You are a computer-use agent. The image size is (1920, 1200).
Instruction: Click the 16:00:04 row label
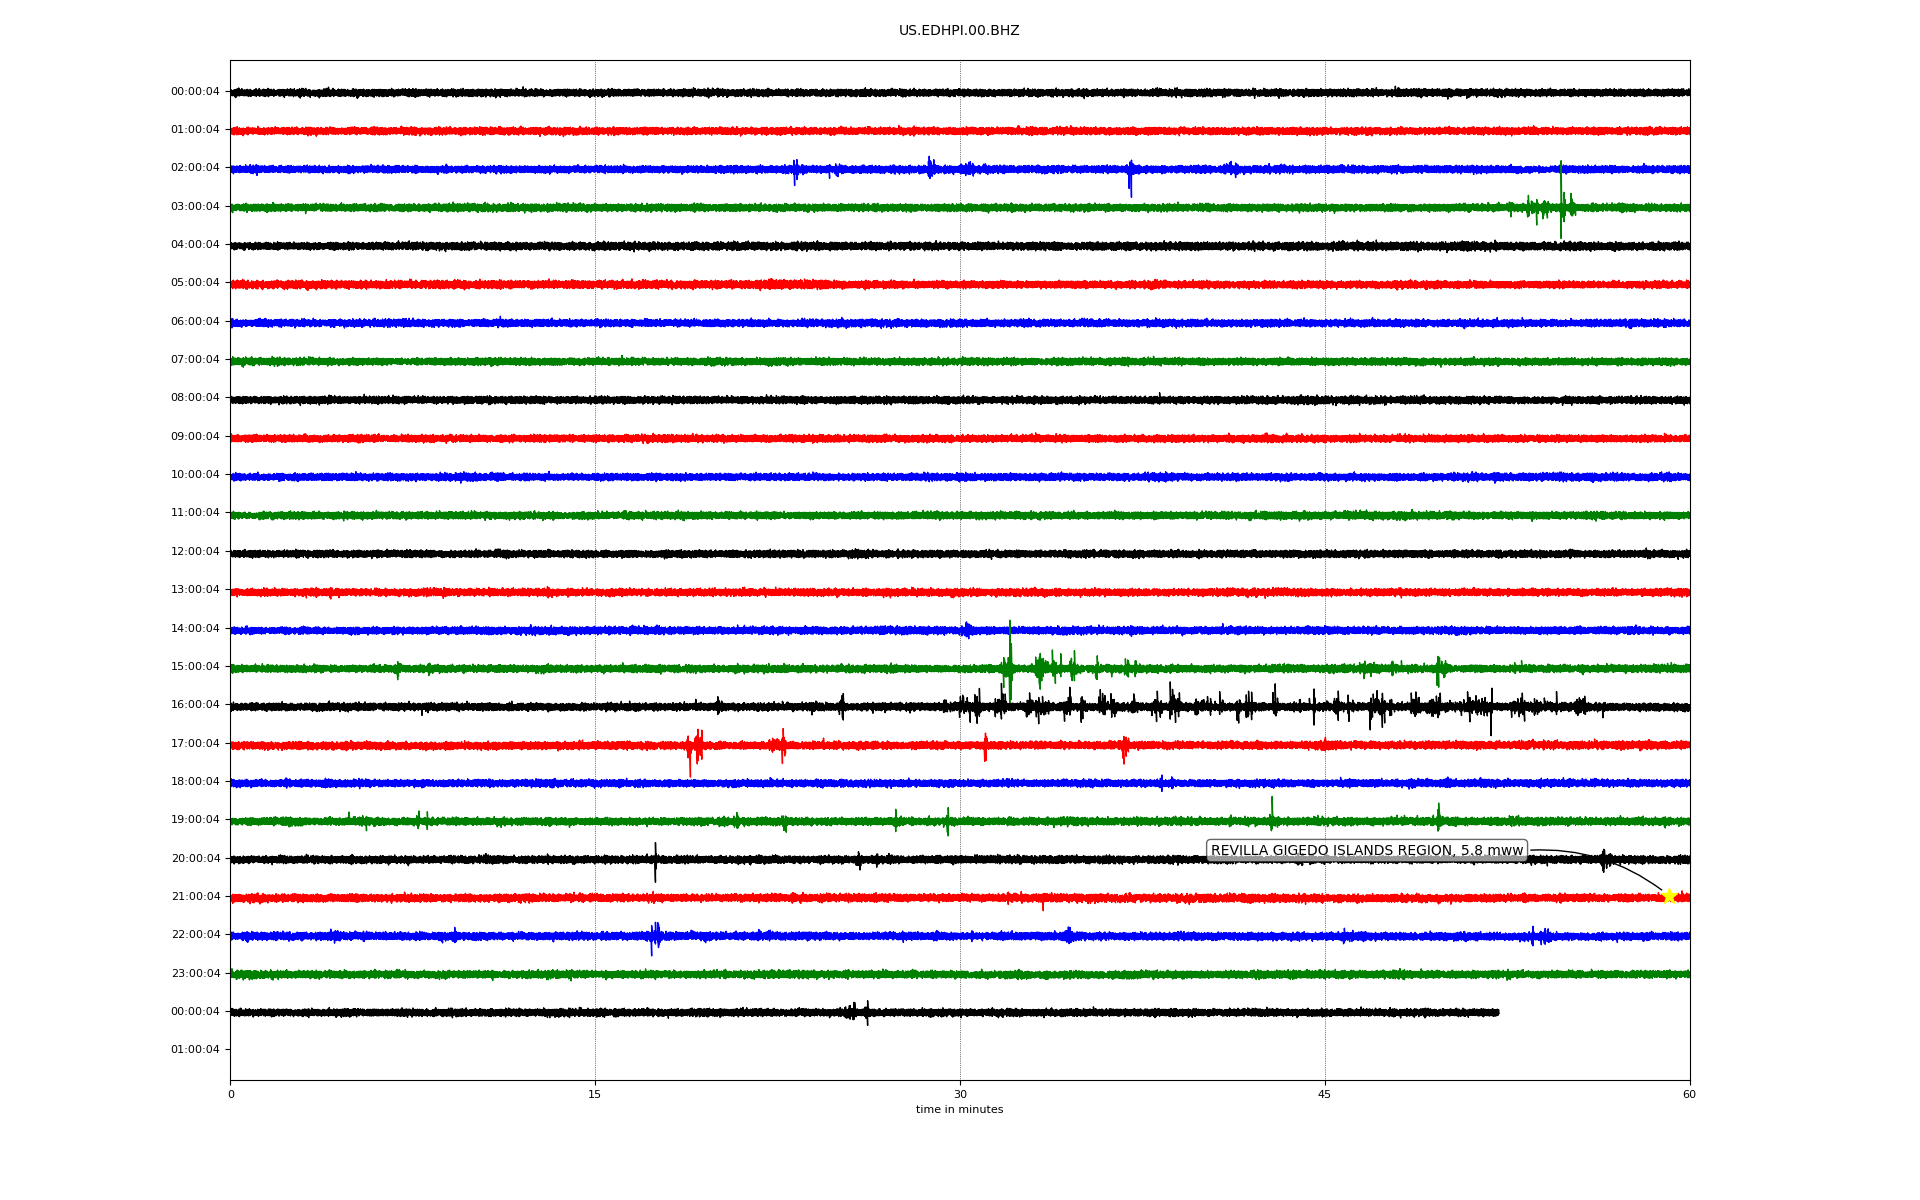tap(195, 705)
